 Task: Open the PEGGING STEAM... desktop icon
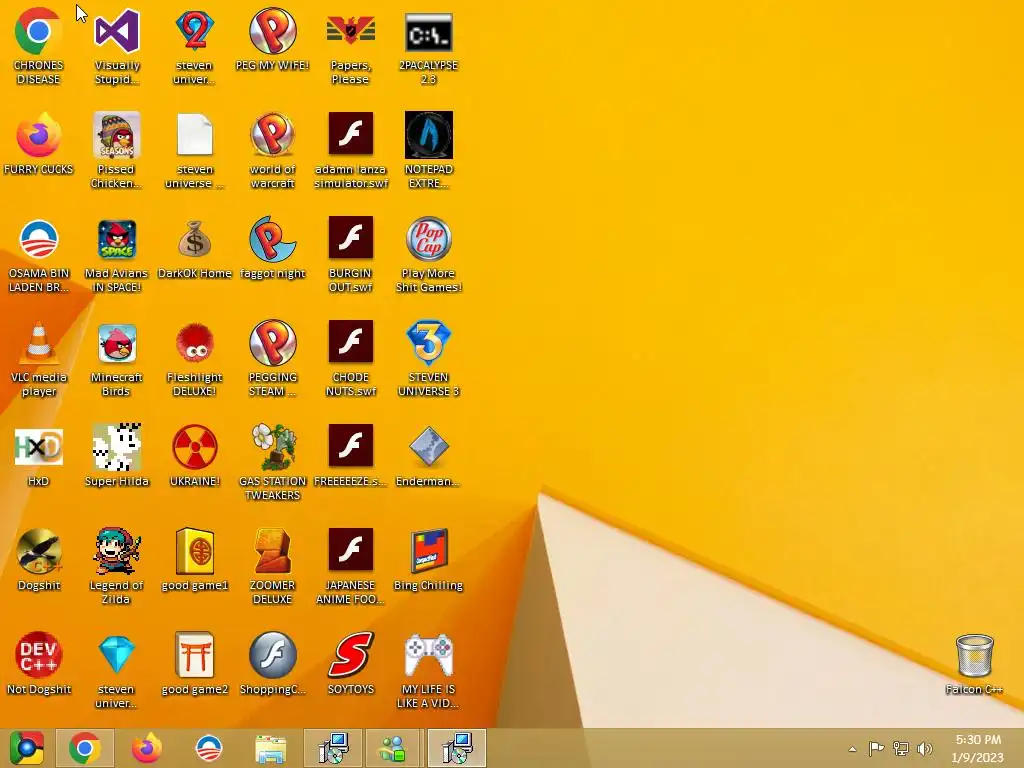coord(272,359)
